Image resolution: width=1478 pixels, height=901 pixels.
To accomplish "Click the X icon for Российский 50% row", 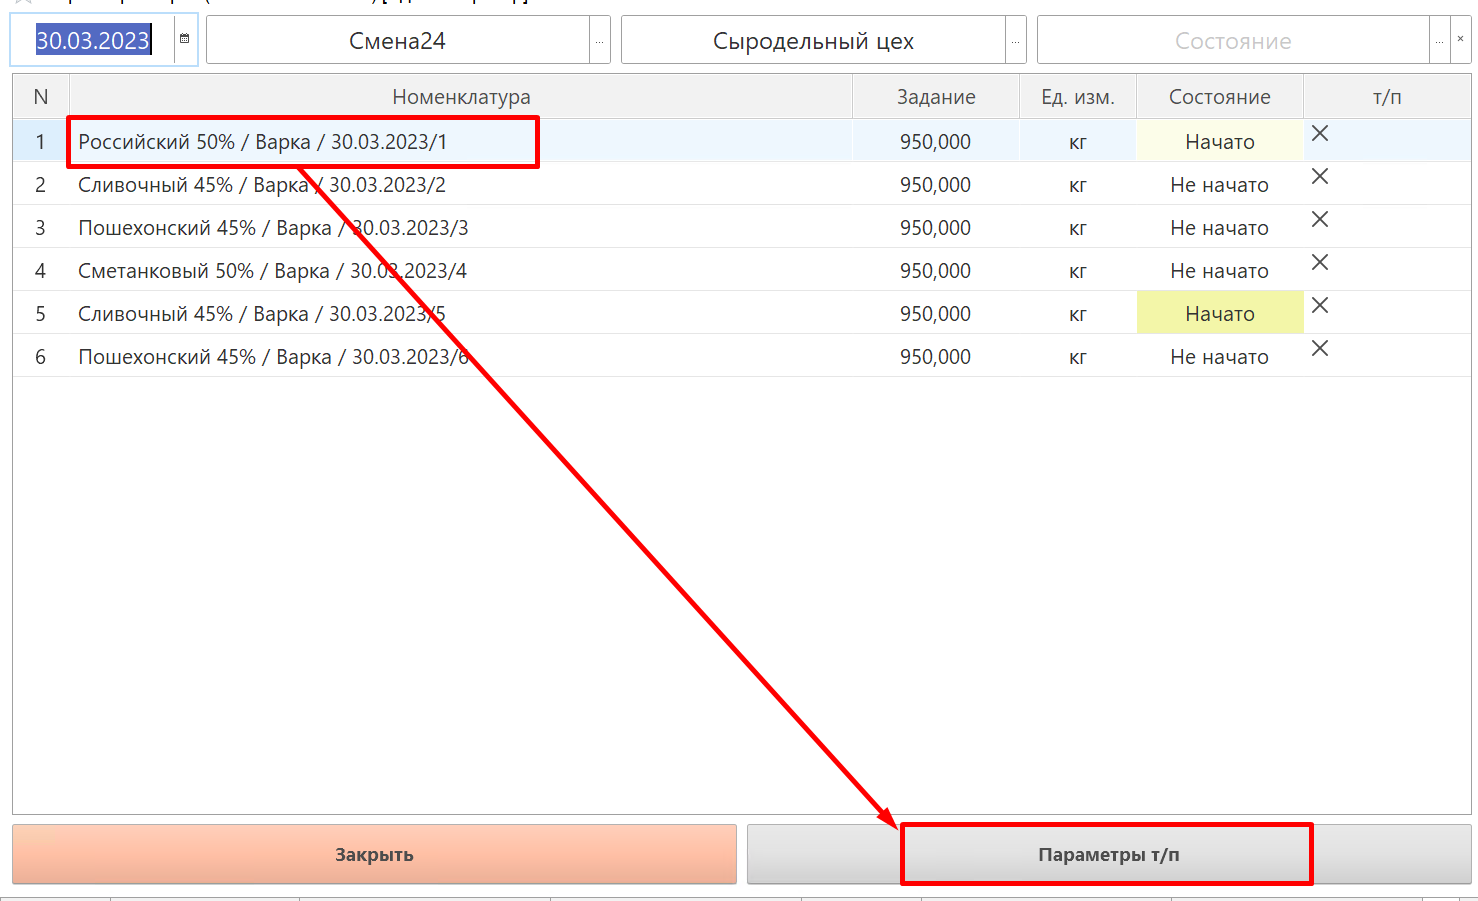I will 1320,133.
